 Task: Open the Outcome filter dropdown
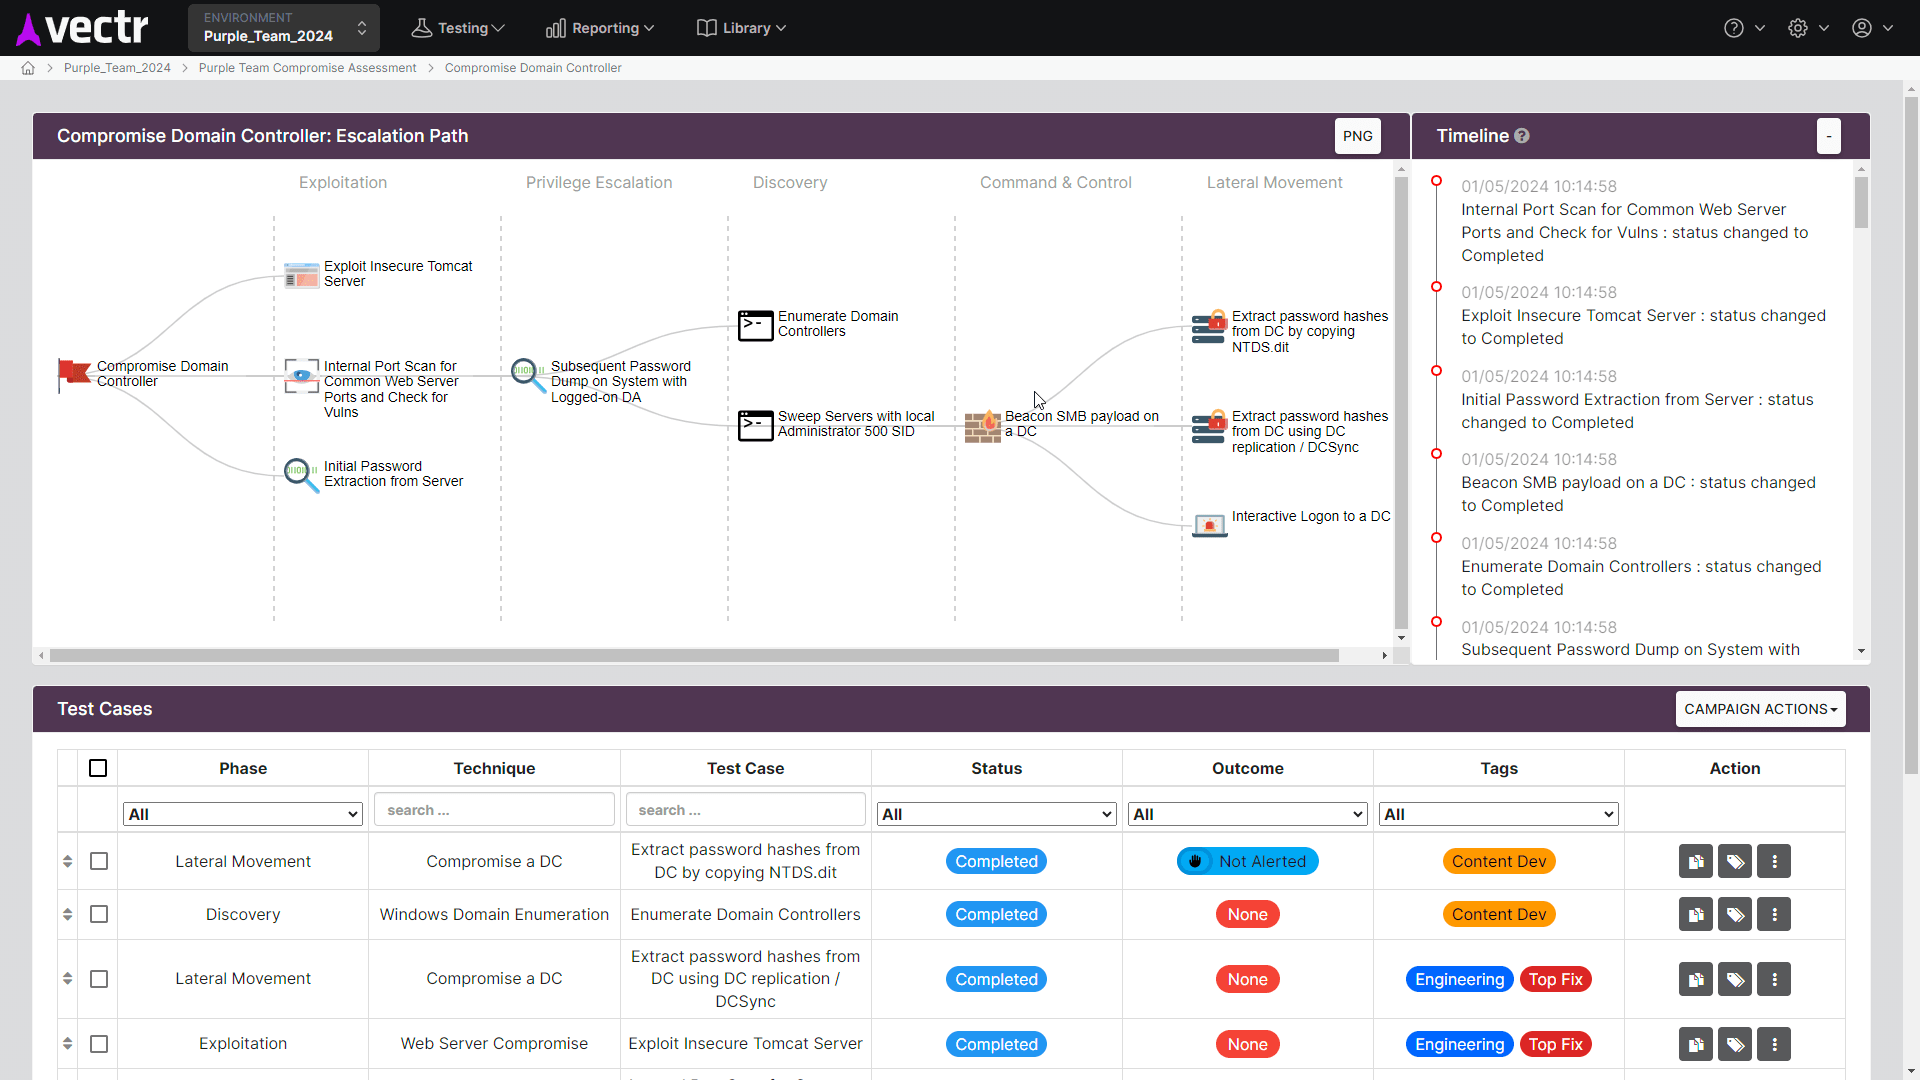(x=1247, y=814)
